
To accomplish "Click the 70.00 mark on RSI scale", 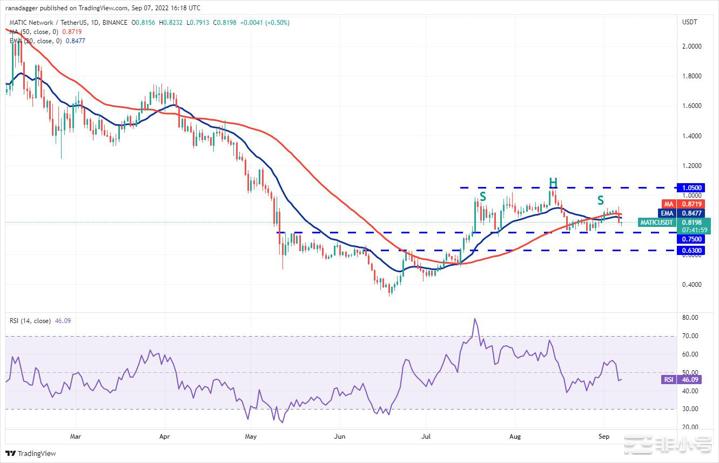I will tap(689, 339).
